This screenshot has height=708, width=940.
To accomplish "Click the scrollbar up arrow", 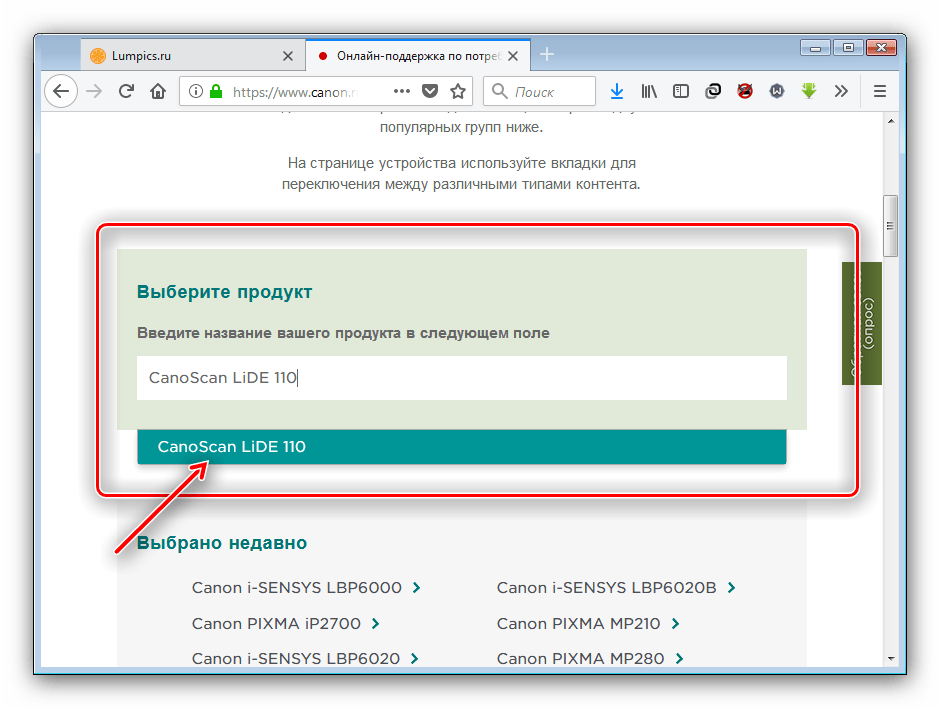I will [x=891, y=121].
